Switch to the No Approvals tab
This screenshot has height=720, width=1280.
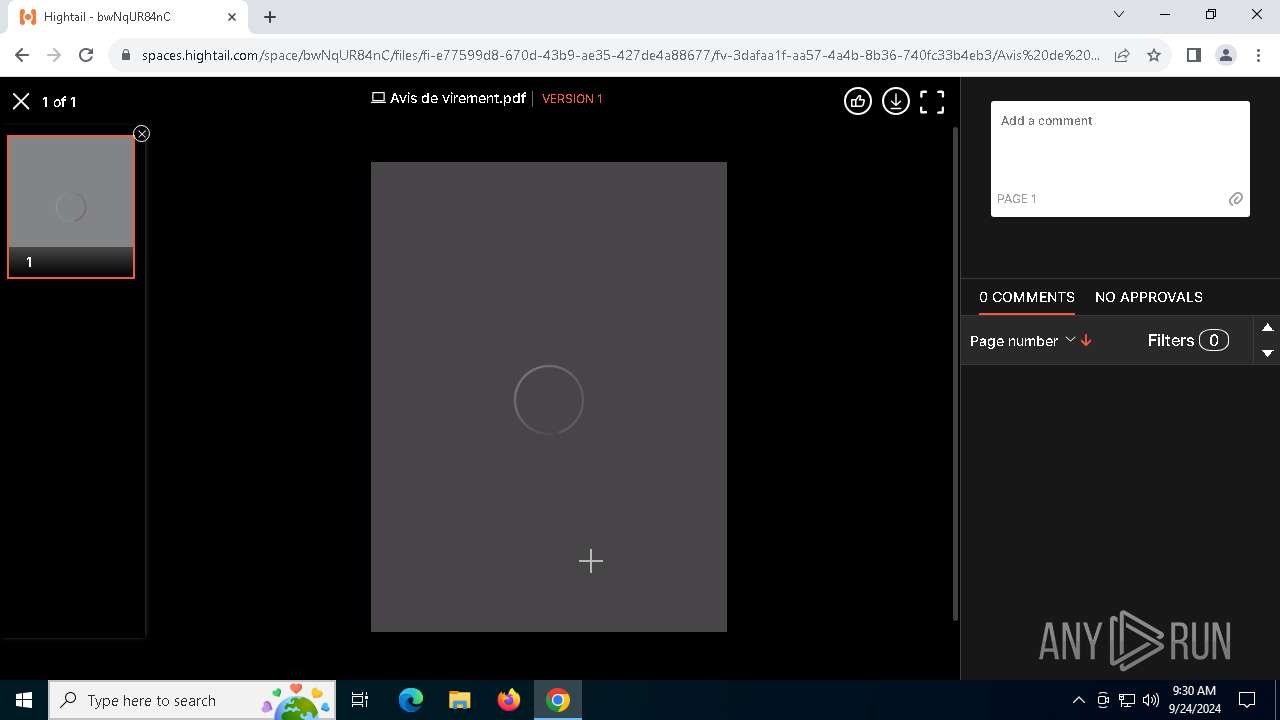(x=1149, y=297)
